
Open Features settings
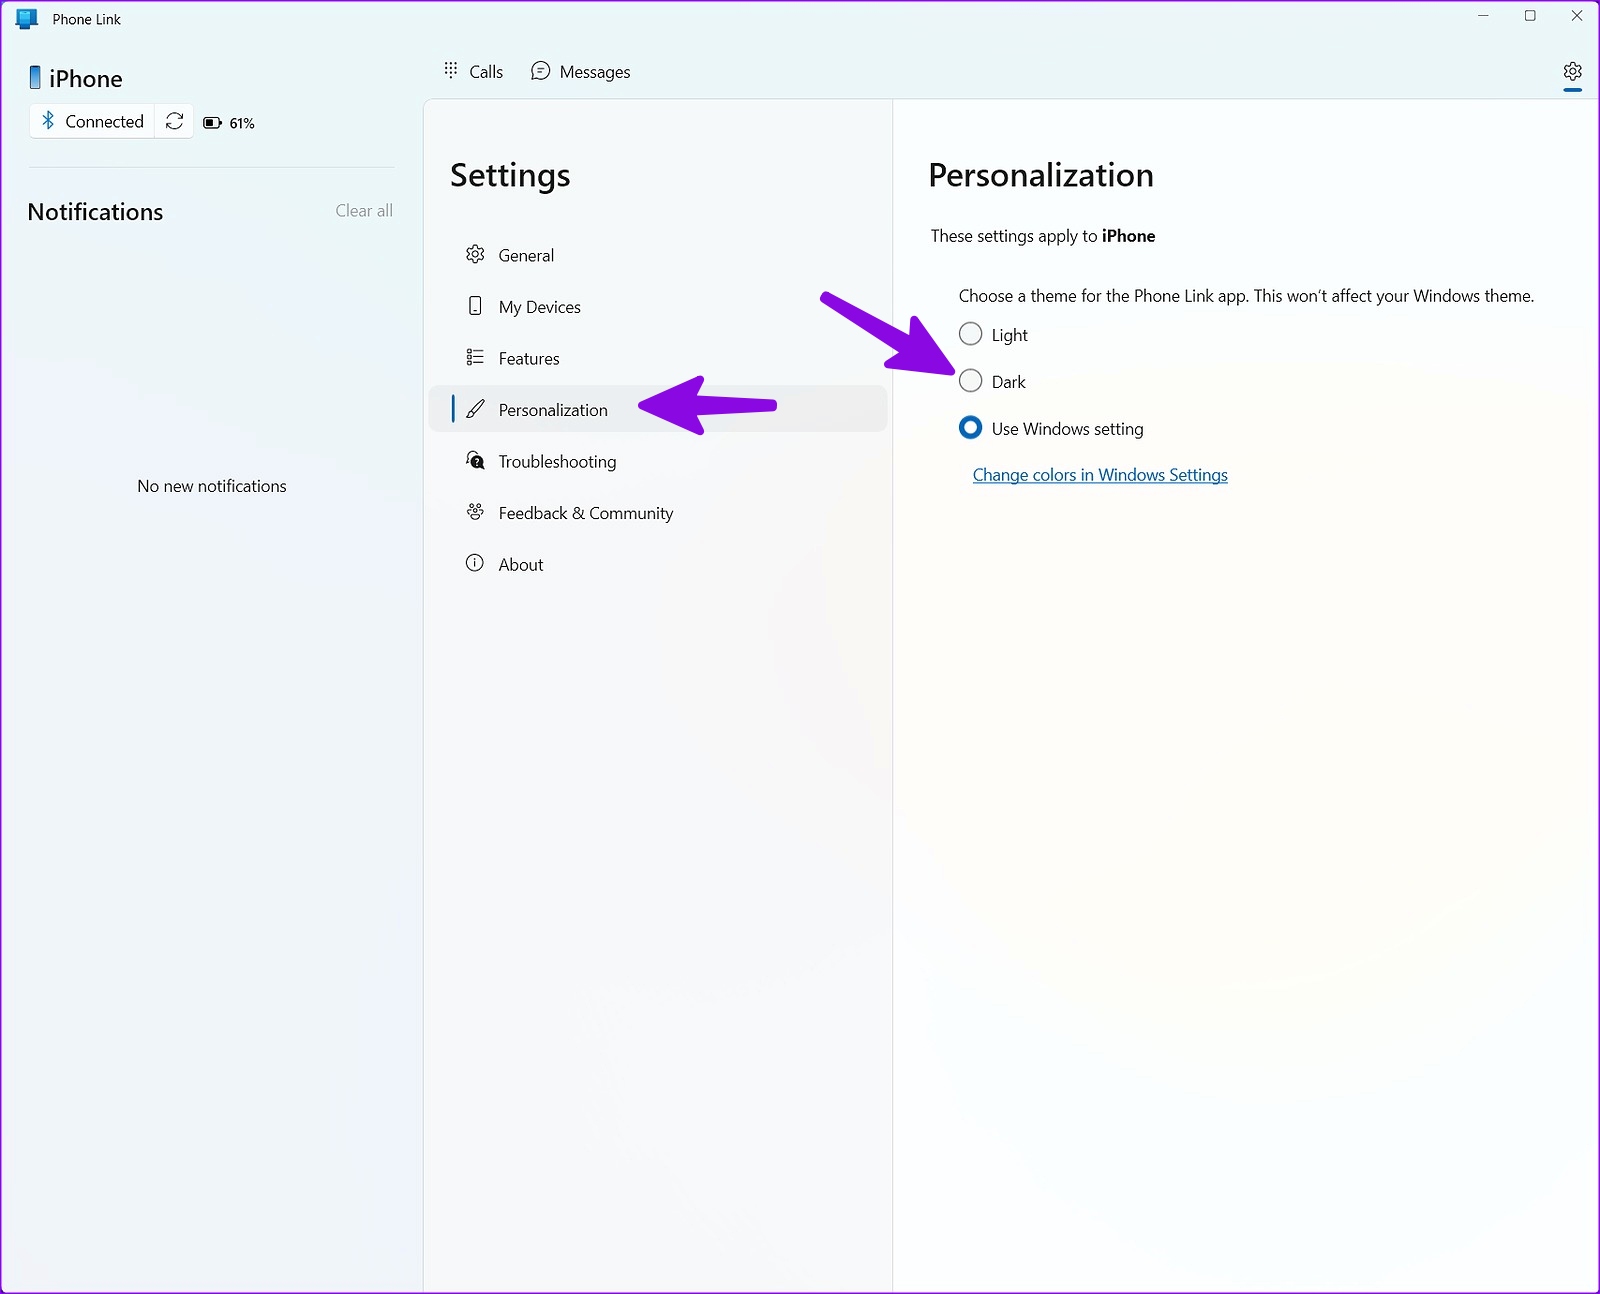tap(658, 358)
